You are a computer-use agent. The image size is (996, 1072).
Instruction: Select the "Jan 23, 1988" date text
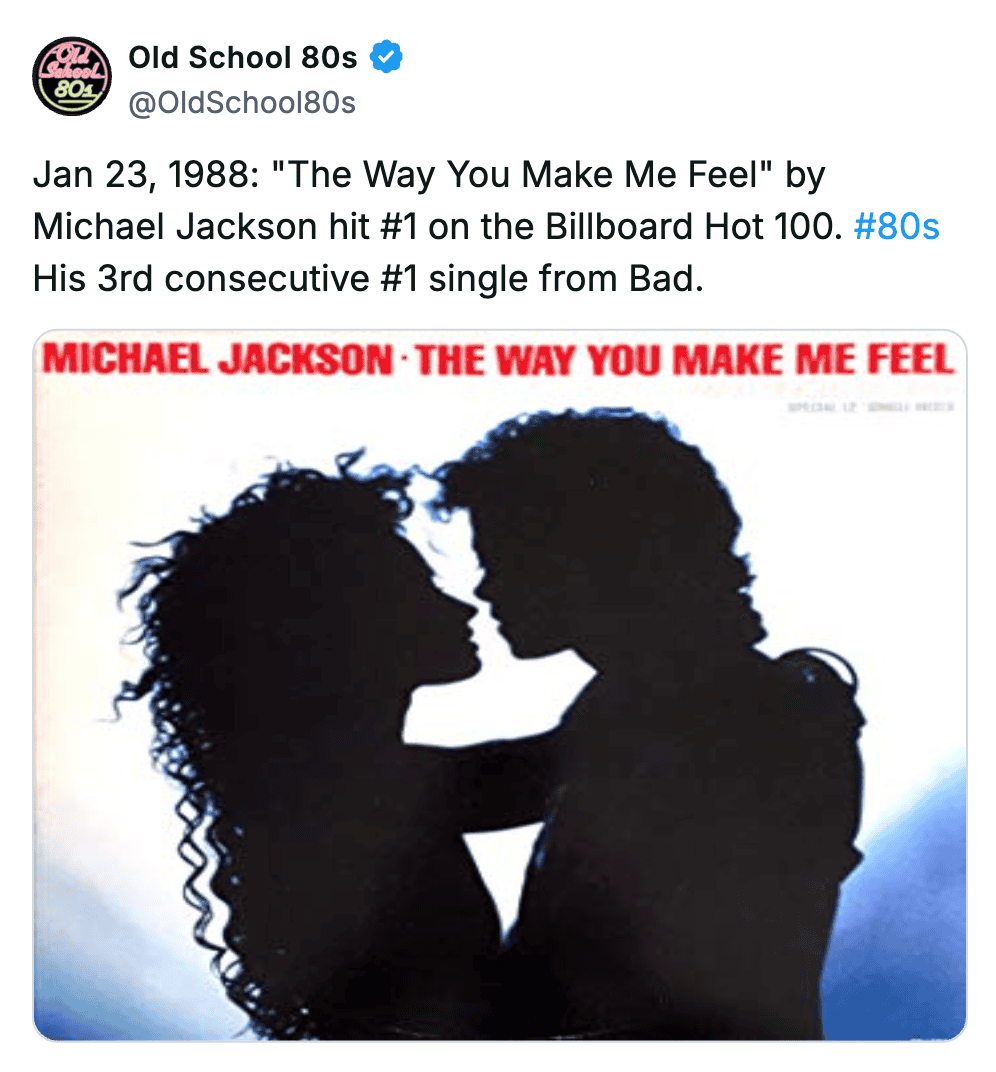146,175
